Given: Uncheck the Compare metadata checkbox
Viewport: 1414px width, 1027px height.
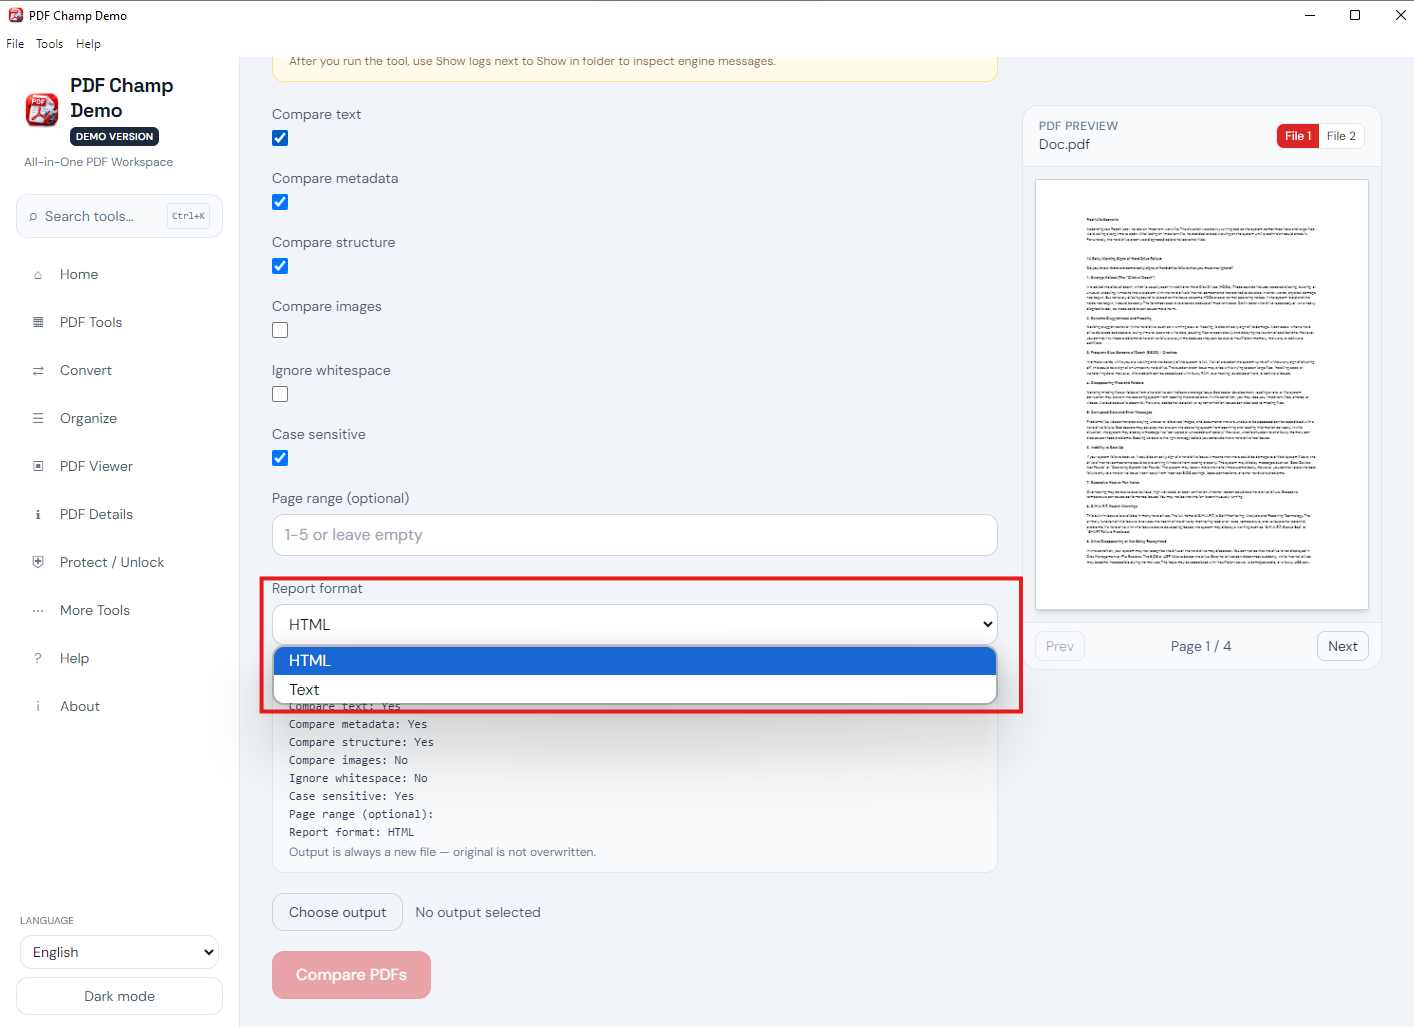Looking at the screenshot, I should click(x=280, y=202).
